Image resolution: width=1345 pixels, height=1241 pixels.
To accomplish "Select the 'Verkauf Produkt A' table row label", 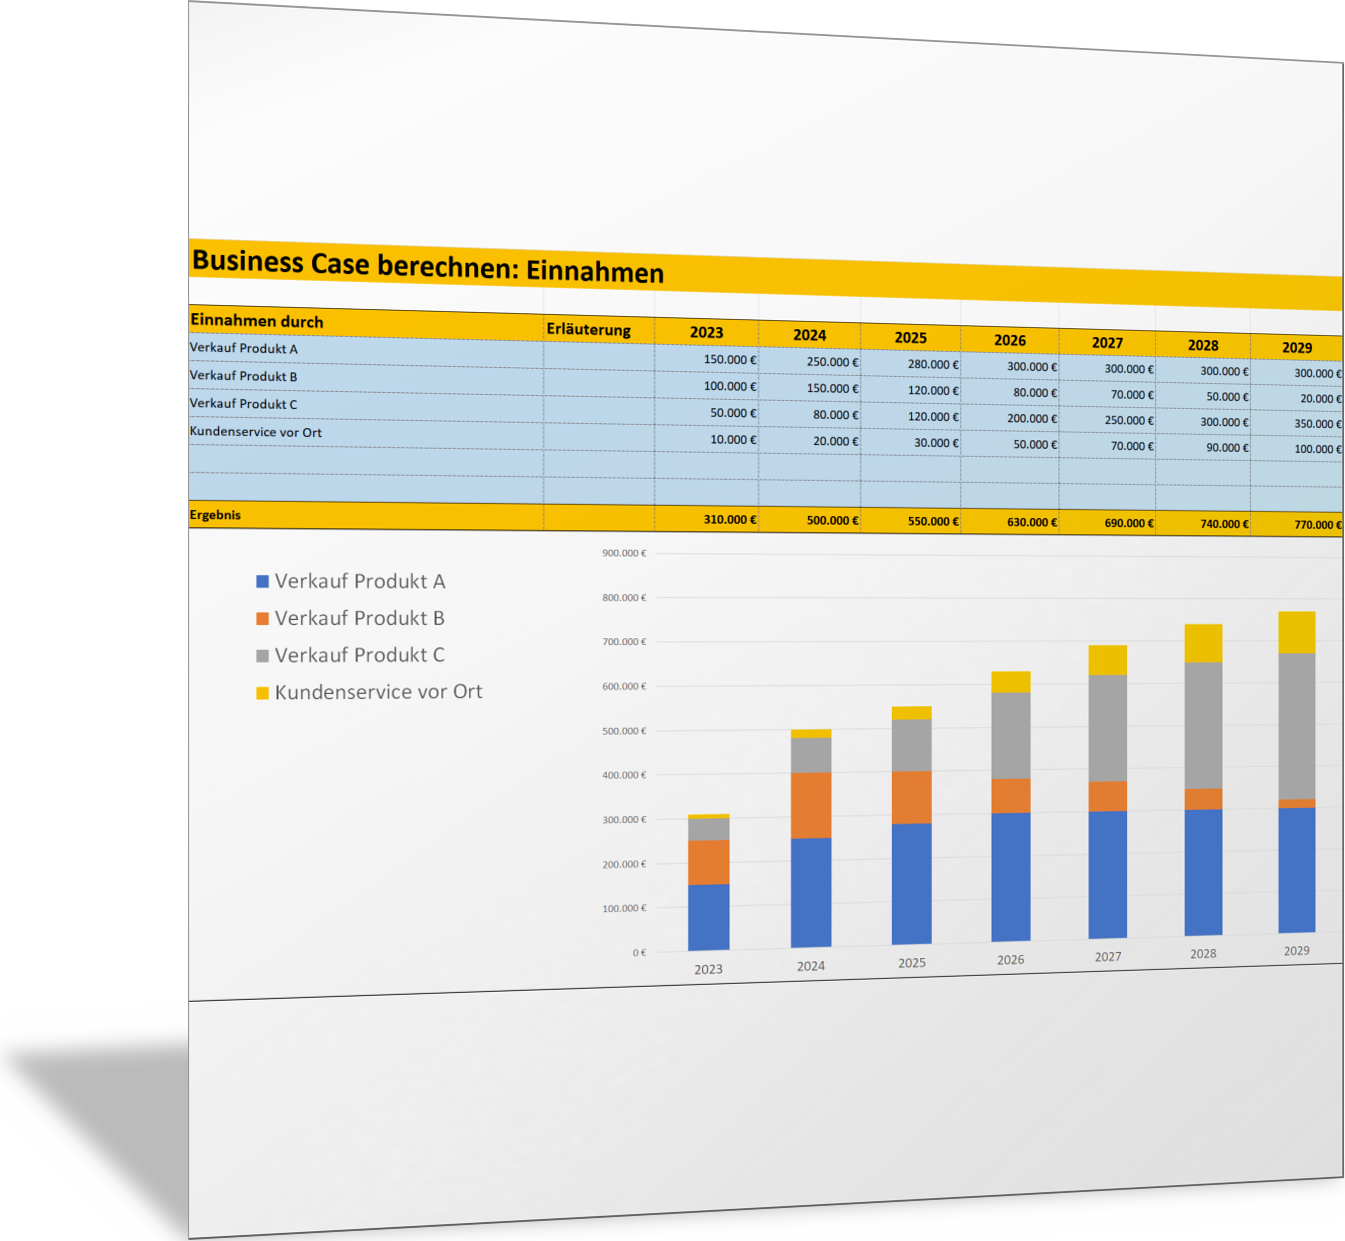I will (244, 348).
